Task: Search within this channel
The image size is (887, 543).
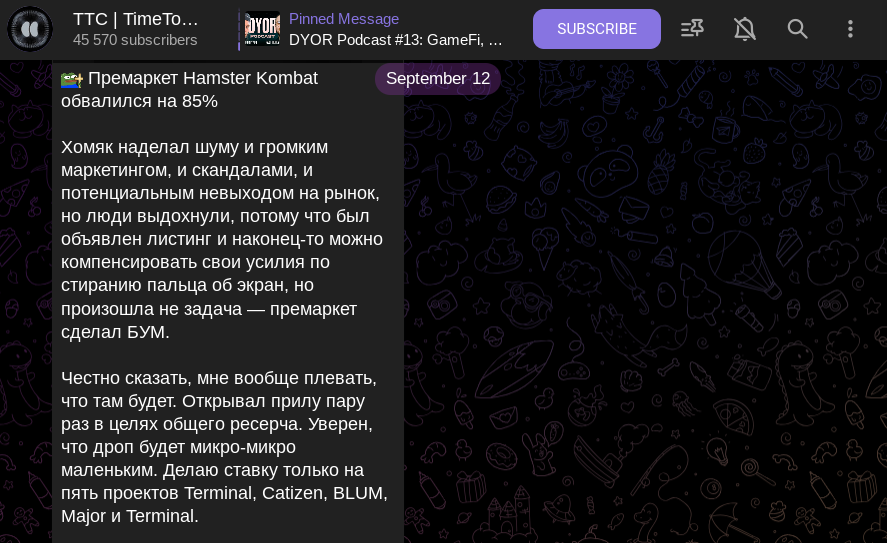Action: pos(798,29)
